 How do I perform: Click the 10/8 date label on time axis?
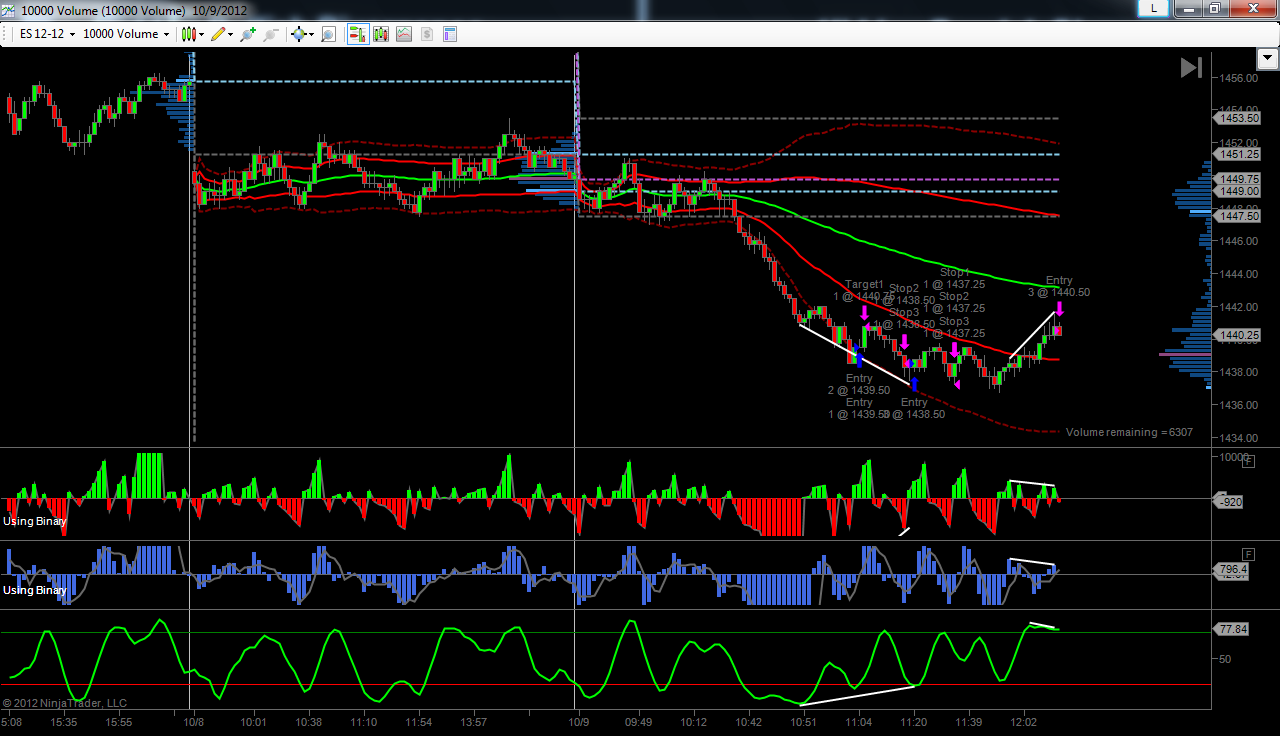pyautogui.click(x=193, y=722)
